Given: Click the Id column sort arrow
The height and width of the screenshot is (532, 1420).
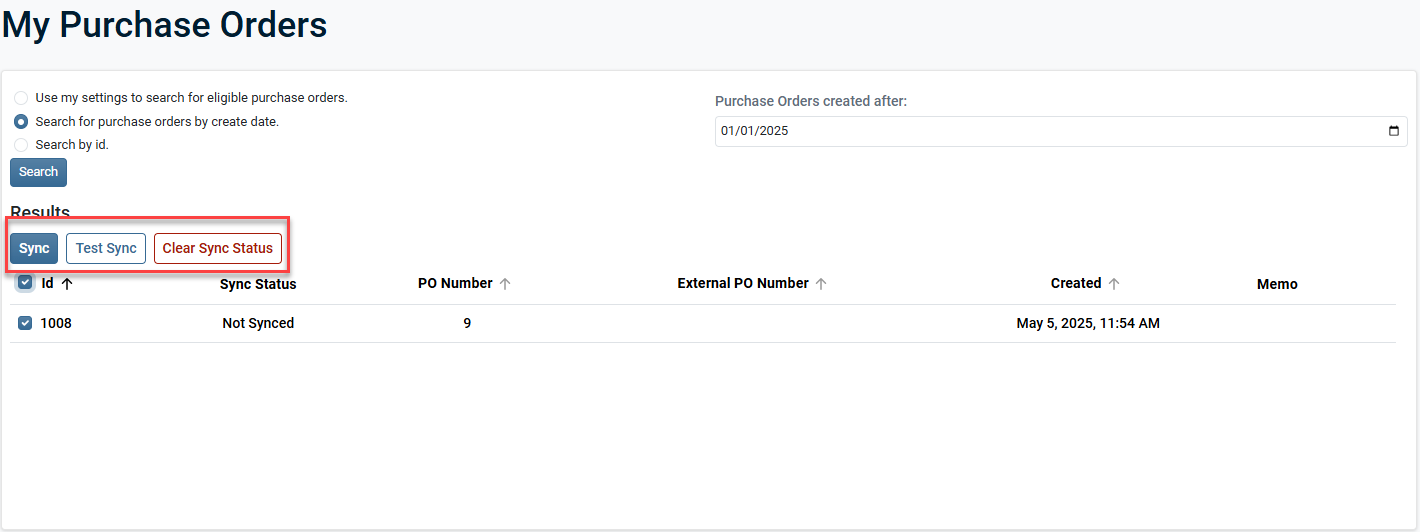Looking at the screenshot, I should click(x=67, y=284).
